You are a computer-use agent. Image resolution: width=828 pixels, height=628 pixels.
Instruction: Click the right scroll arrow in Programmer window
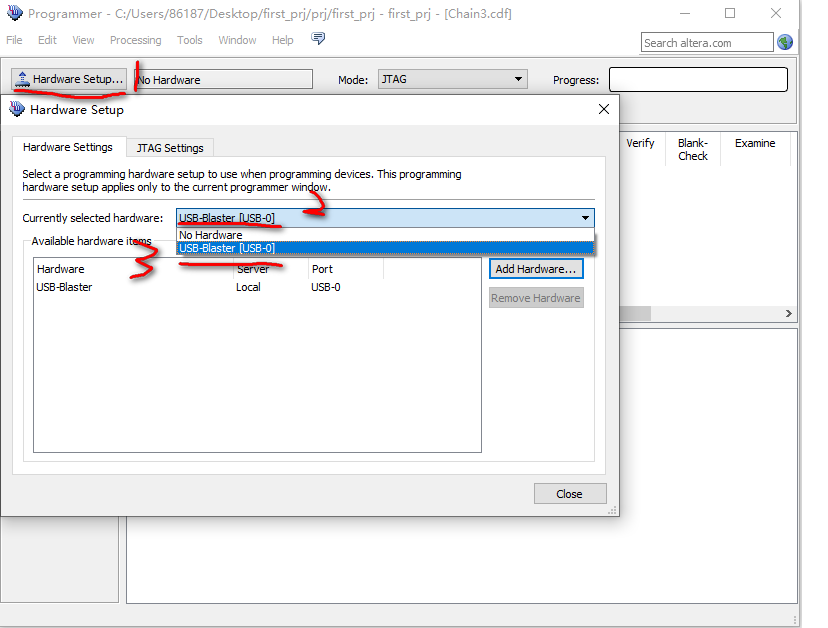point(789,313)
